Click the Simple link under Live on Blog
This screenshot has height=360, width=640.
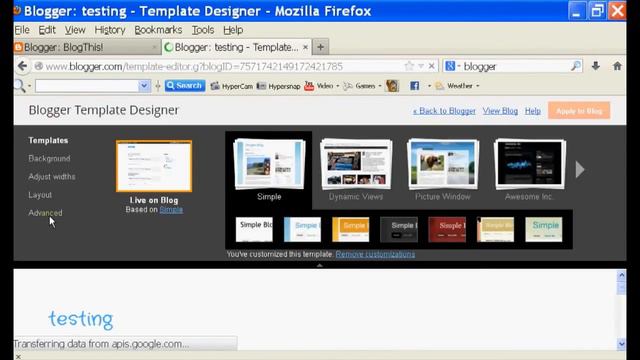click(x=171, y=210)
